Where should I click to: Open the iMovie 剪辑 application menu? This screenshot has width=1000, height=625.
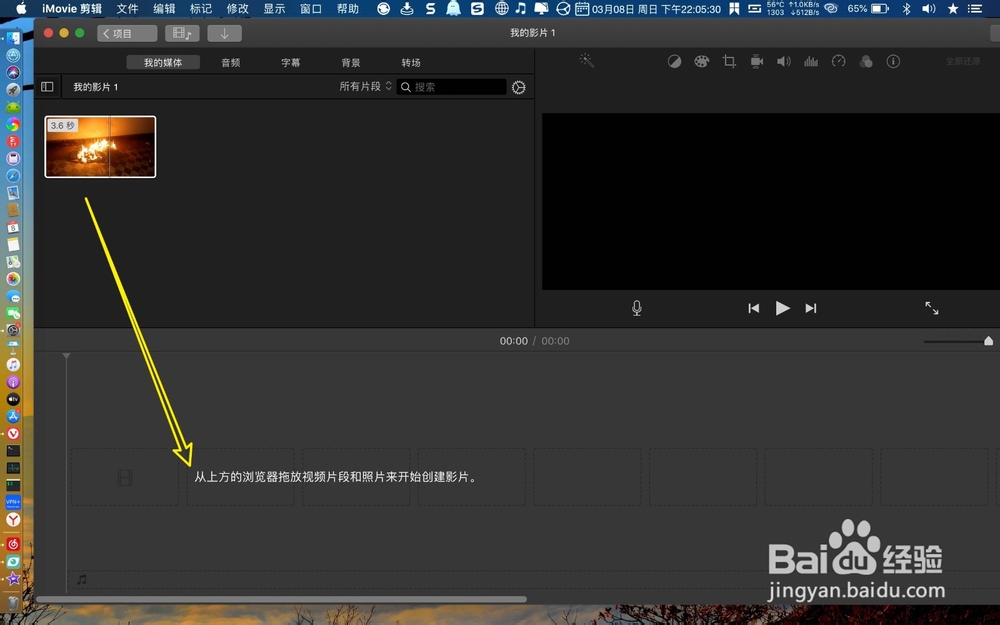click(x=71, y=9)
